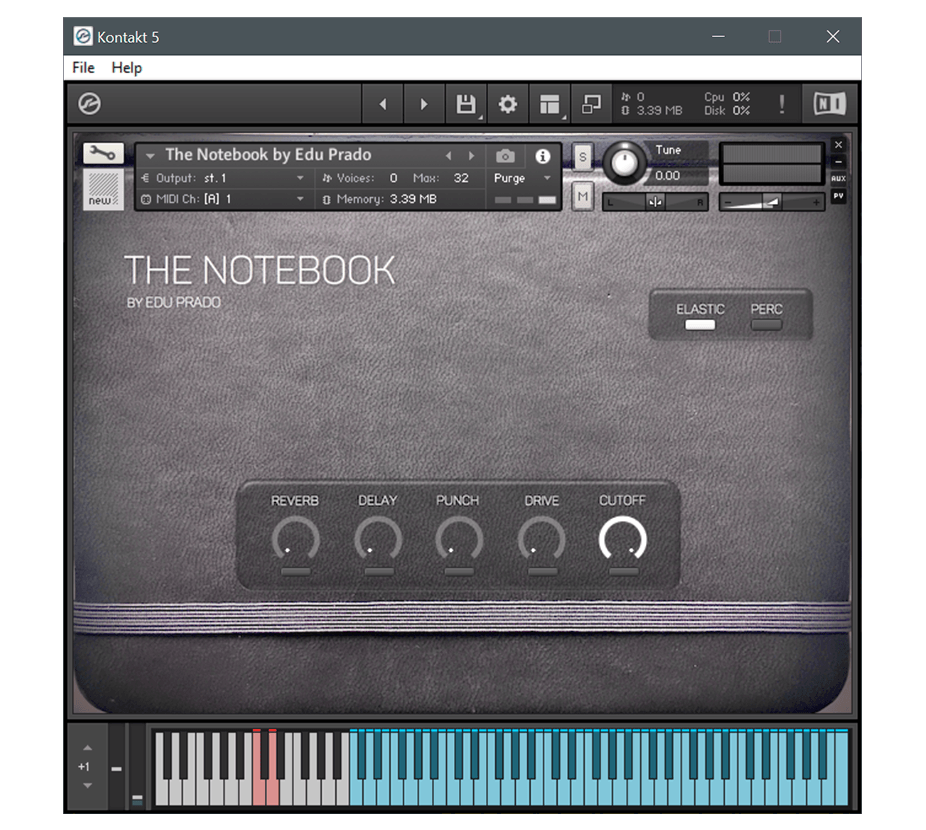Screen dimensions: 926x830
Task: Select previous instrument with header left arrow
Action: 449,156
